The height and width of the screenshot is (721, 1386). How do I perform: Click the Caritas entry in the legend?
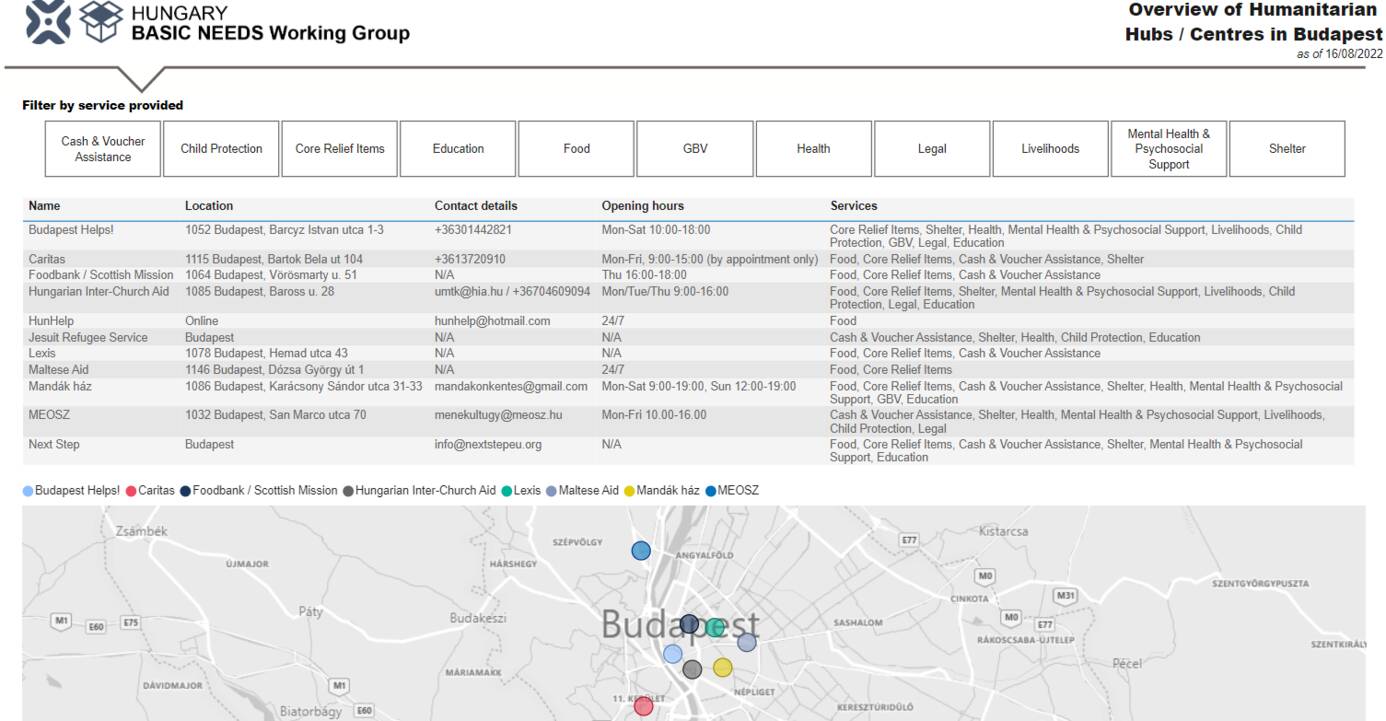pos(149,490)
